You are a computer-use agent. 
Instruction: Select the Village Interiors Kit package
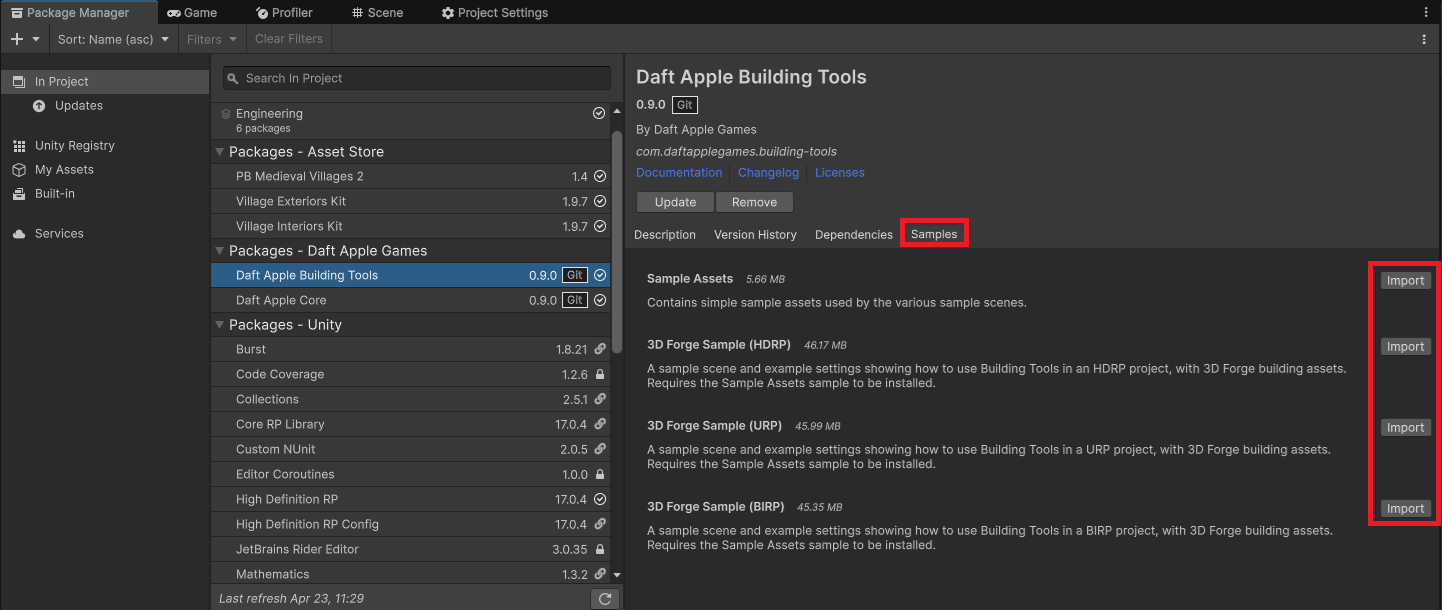click(410, 226)
